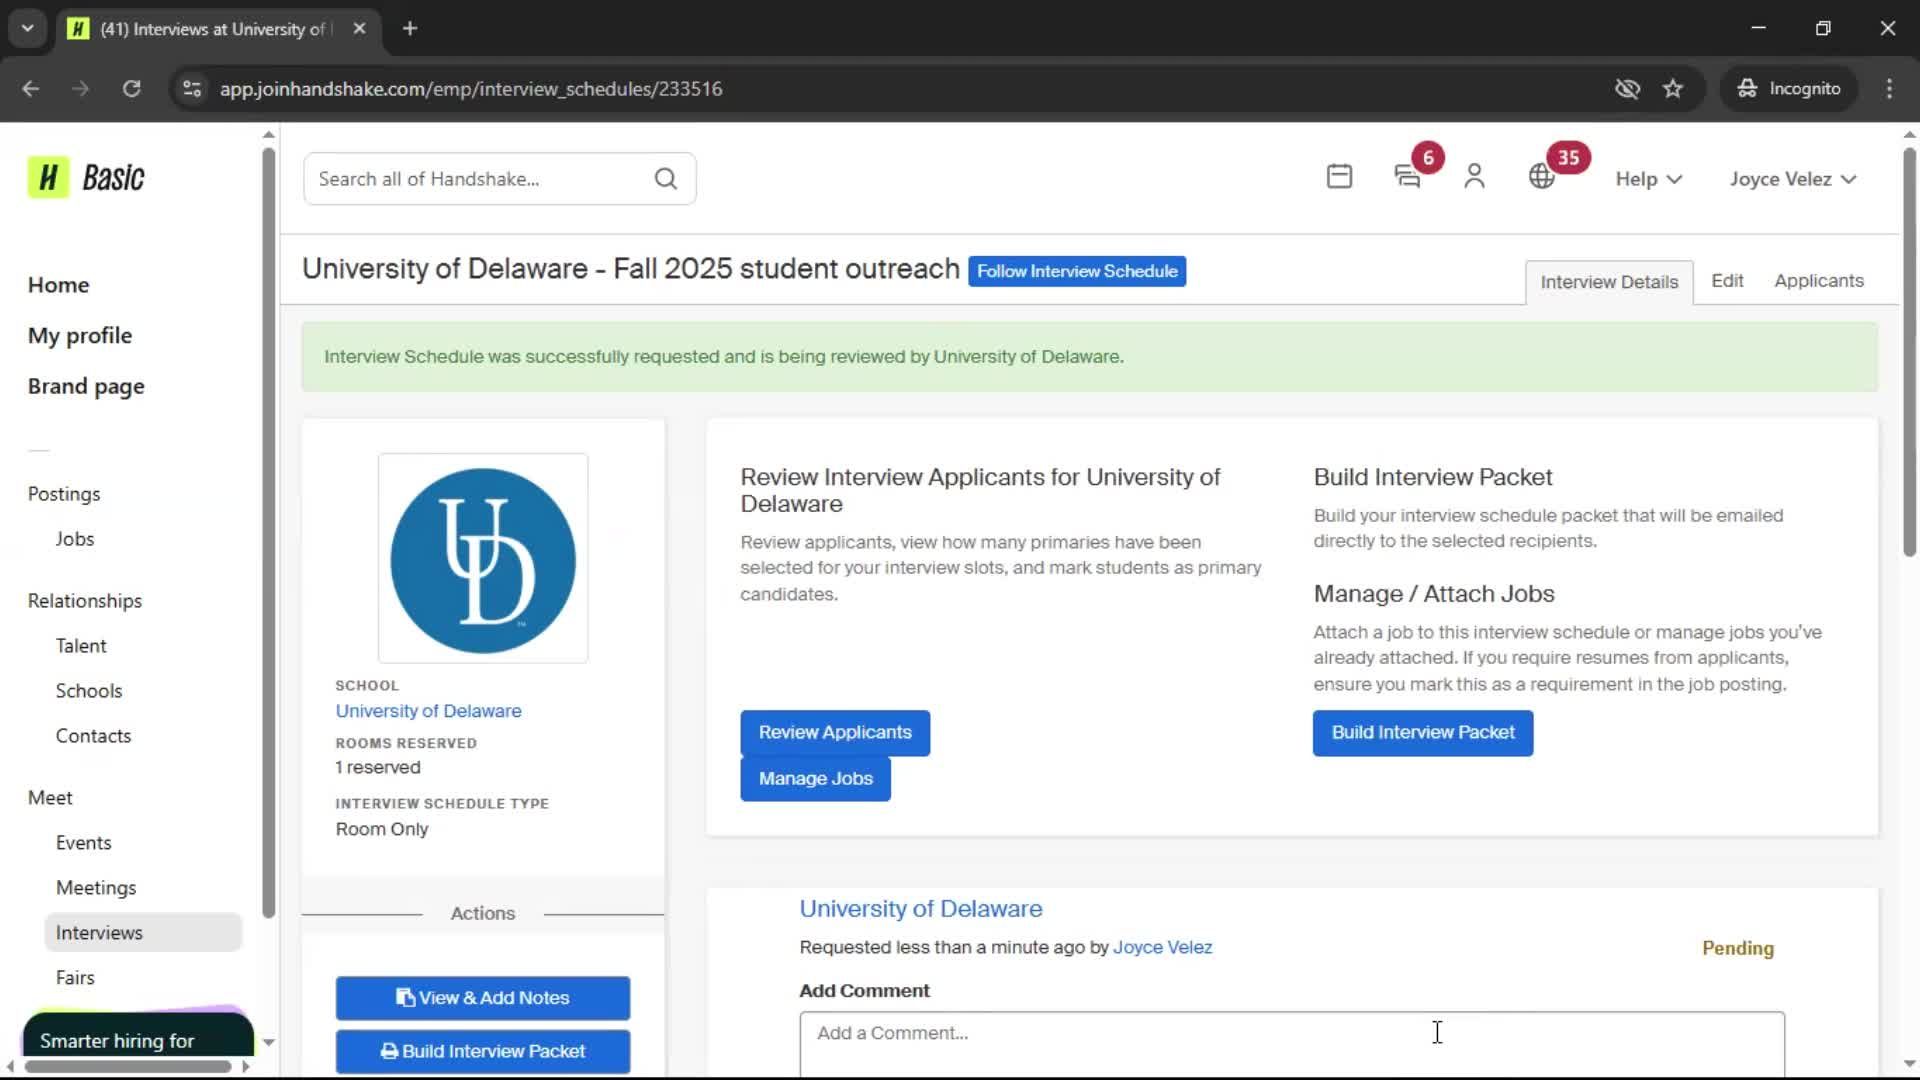Click the Pending status label
This screenshot has width=1920, height=1080.
(1738, 949)
